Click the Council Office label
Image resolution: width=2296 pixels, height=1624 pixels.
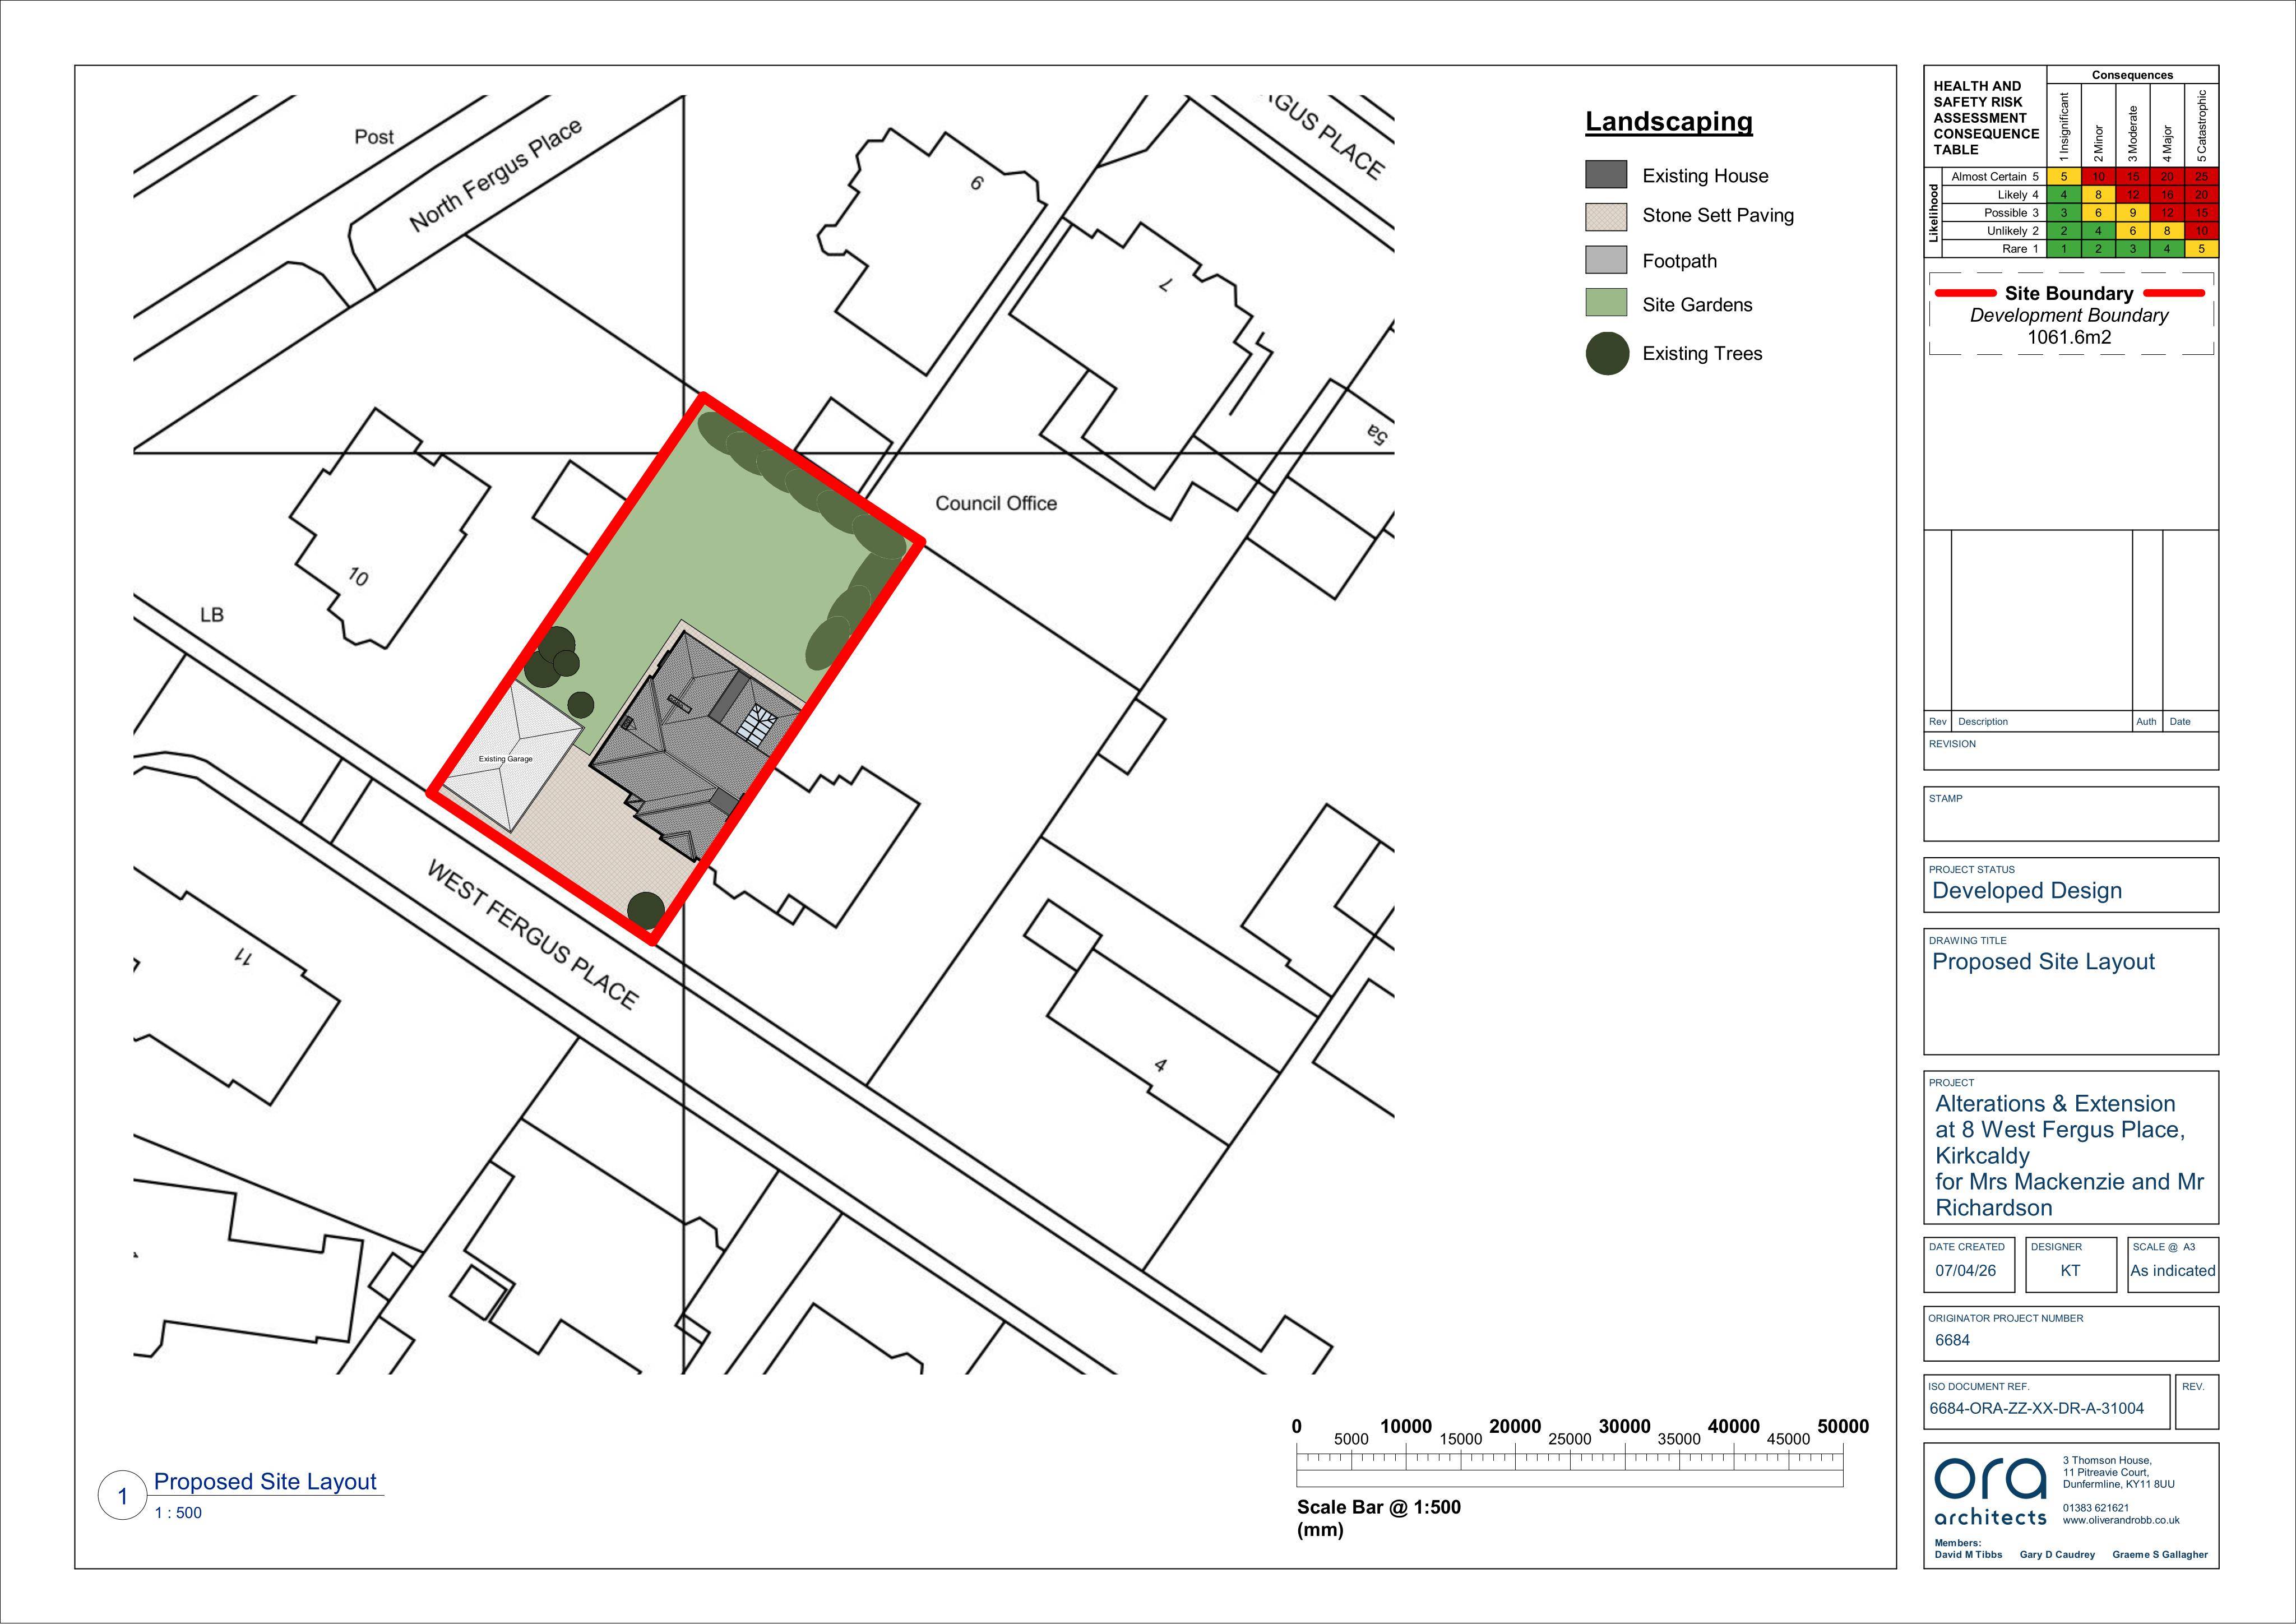coord(996,503)
